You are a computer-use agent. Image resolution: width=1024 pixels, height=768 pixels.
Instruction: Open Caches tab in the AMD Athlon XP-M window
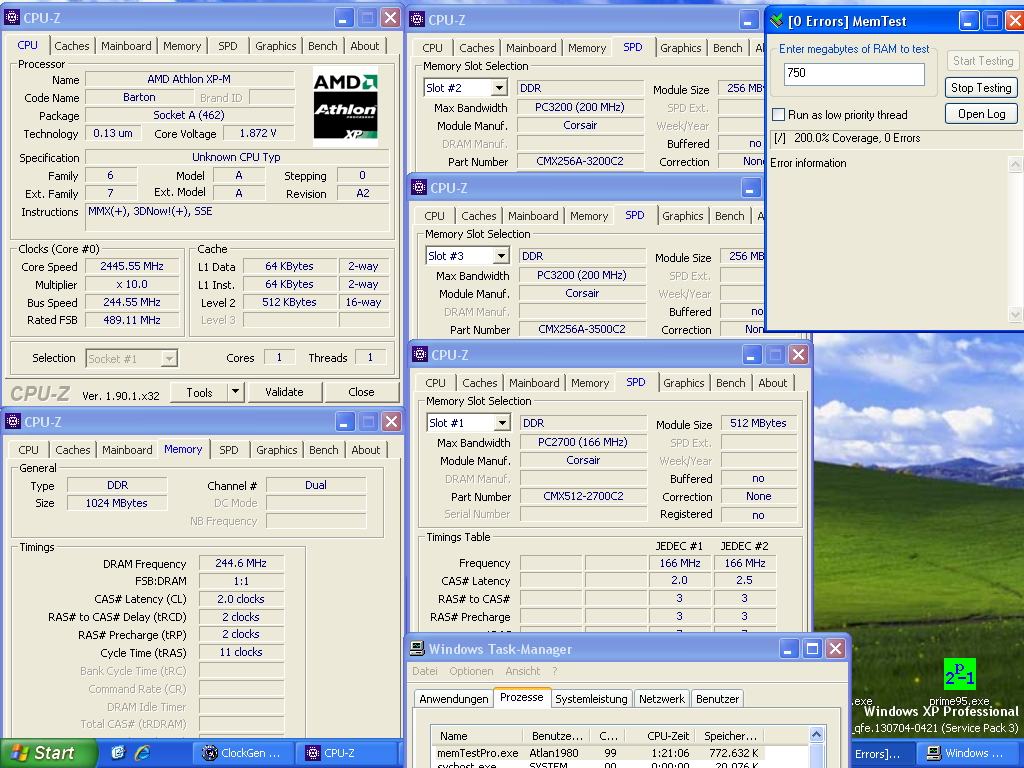[72, 46]
